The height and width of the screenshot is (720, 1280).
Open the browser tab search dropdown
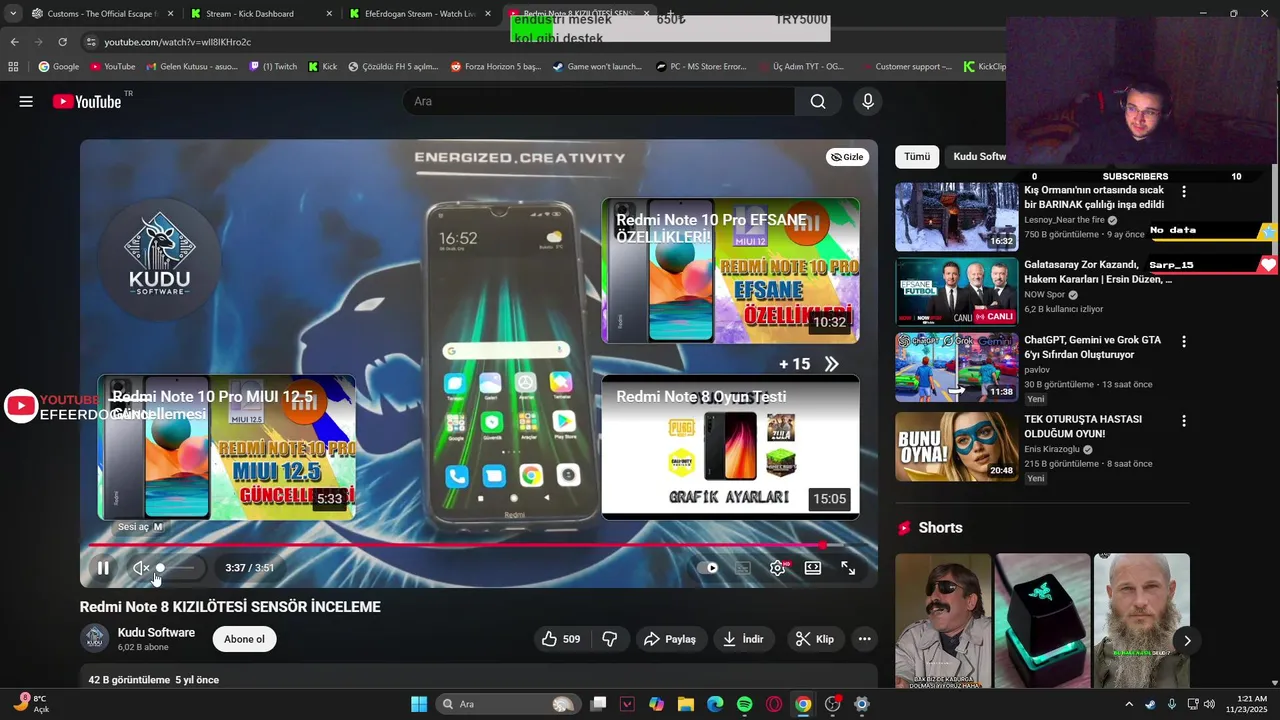(12, 14)
